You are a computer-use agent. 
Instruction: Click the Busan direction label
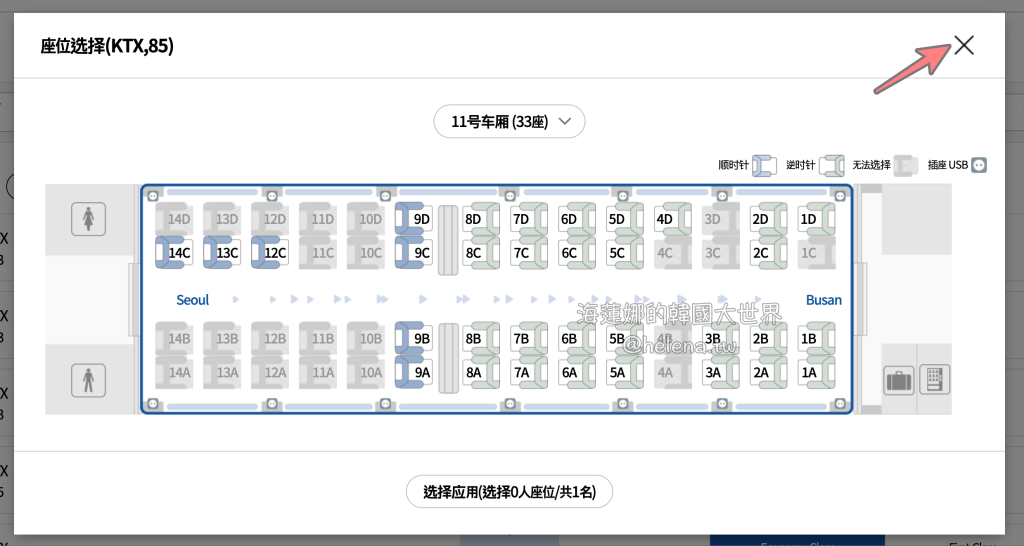coord(824,300)
